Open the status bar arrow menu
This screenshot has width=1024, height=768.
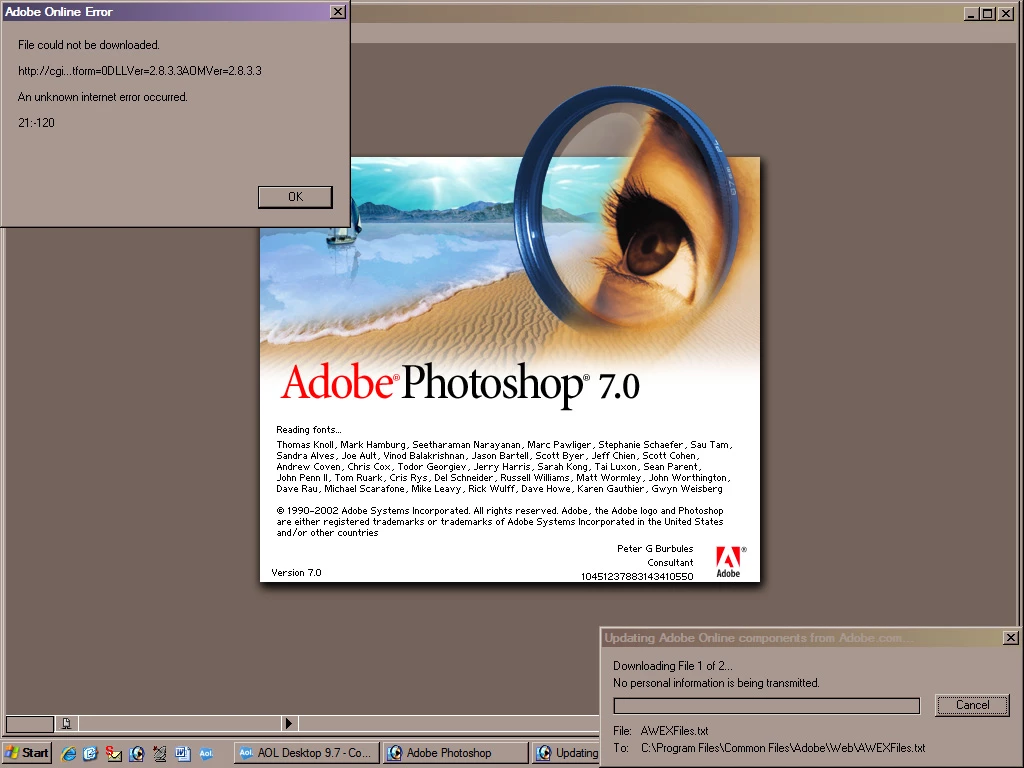[x=288, y=723]
